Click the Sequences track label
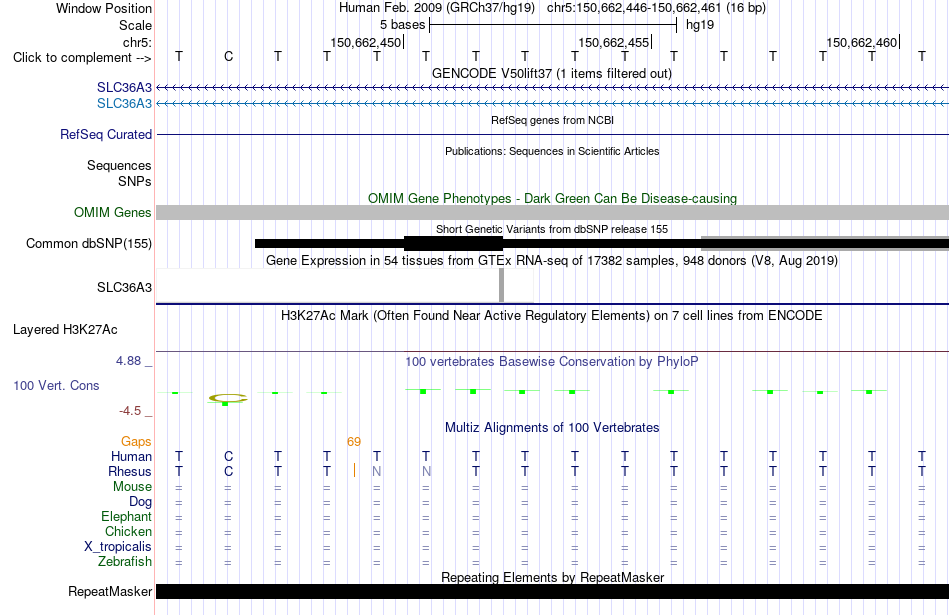 (x=119, y=165)
